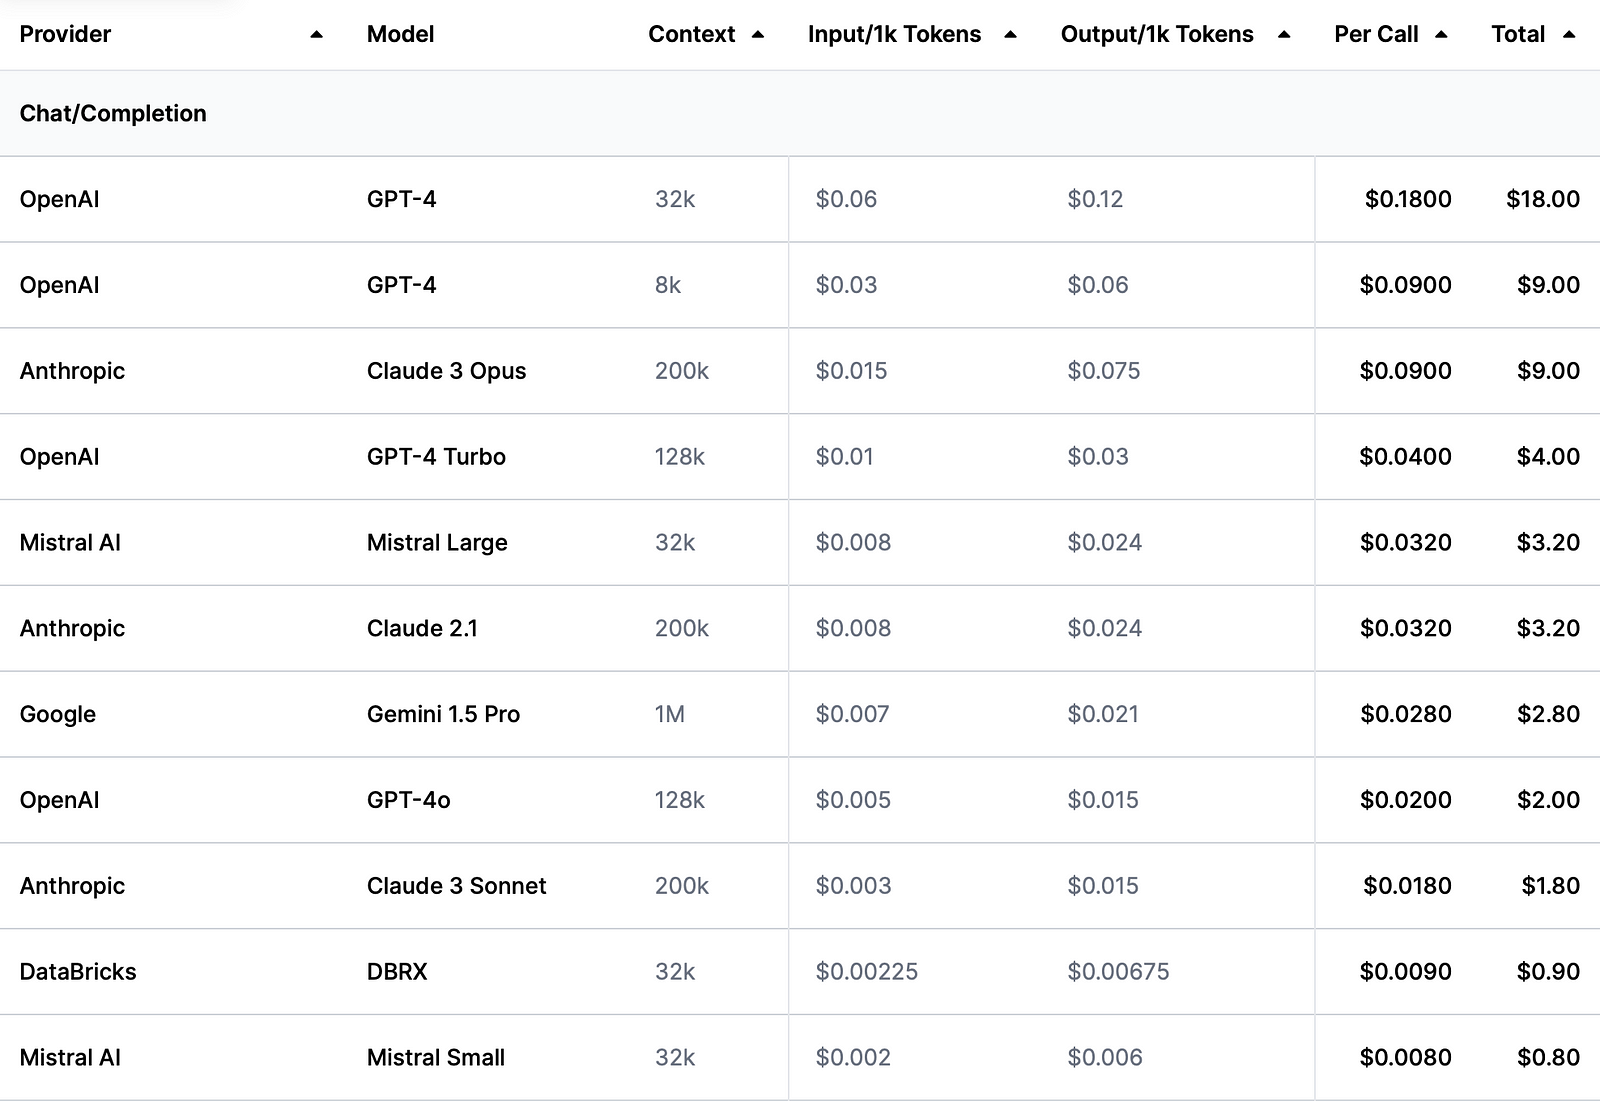Click the Total column sort arrow
1600x1101 pixels.
tap(1569, 35)
